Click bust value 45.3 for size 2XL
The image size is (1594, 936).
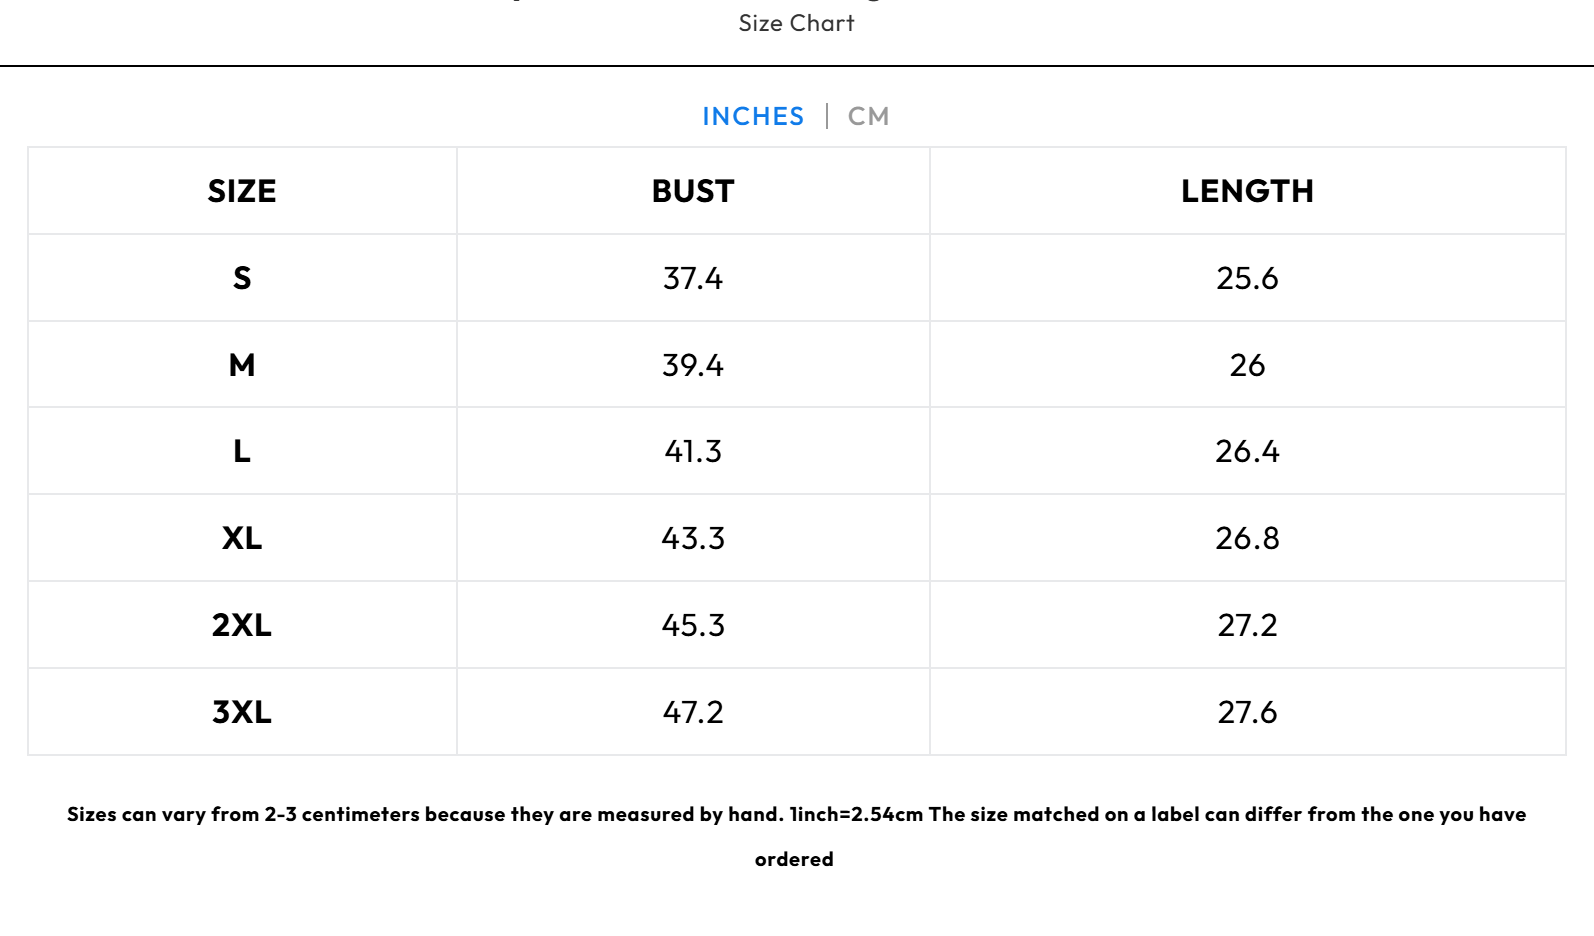tap(693, 625)
